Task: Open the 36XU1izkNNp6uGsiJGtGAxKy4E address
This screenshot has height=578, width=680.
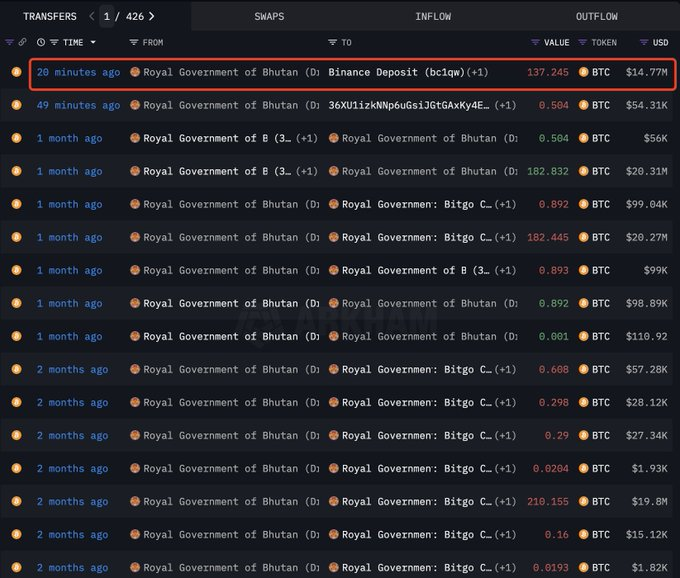Action: (x=409, y=105)
